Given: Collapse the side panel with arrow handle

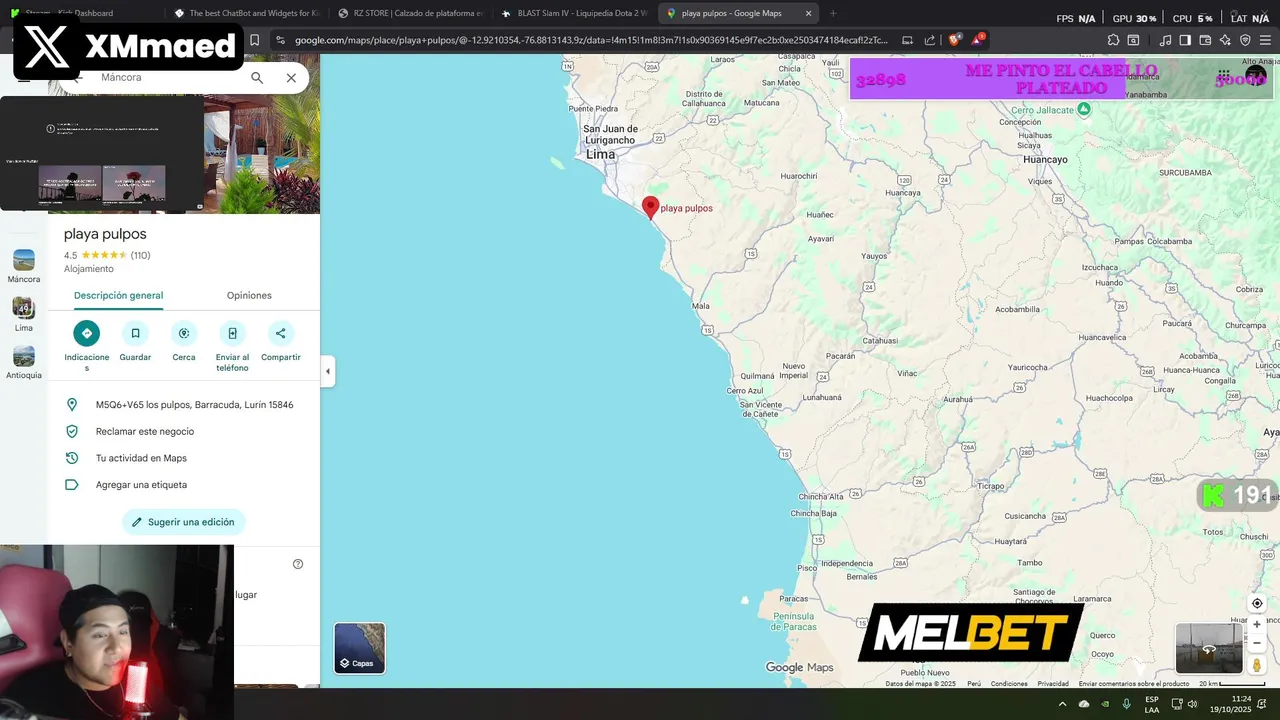Looking at the screenshot, I should [327, 371].
